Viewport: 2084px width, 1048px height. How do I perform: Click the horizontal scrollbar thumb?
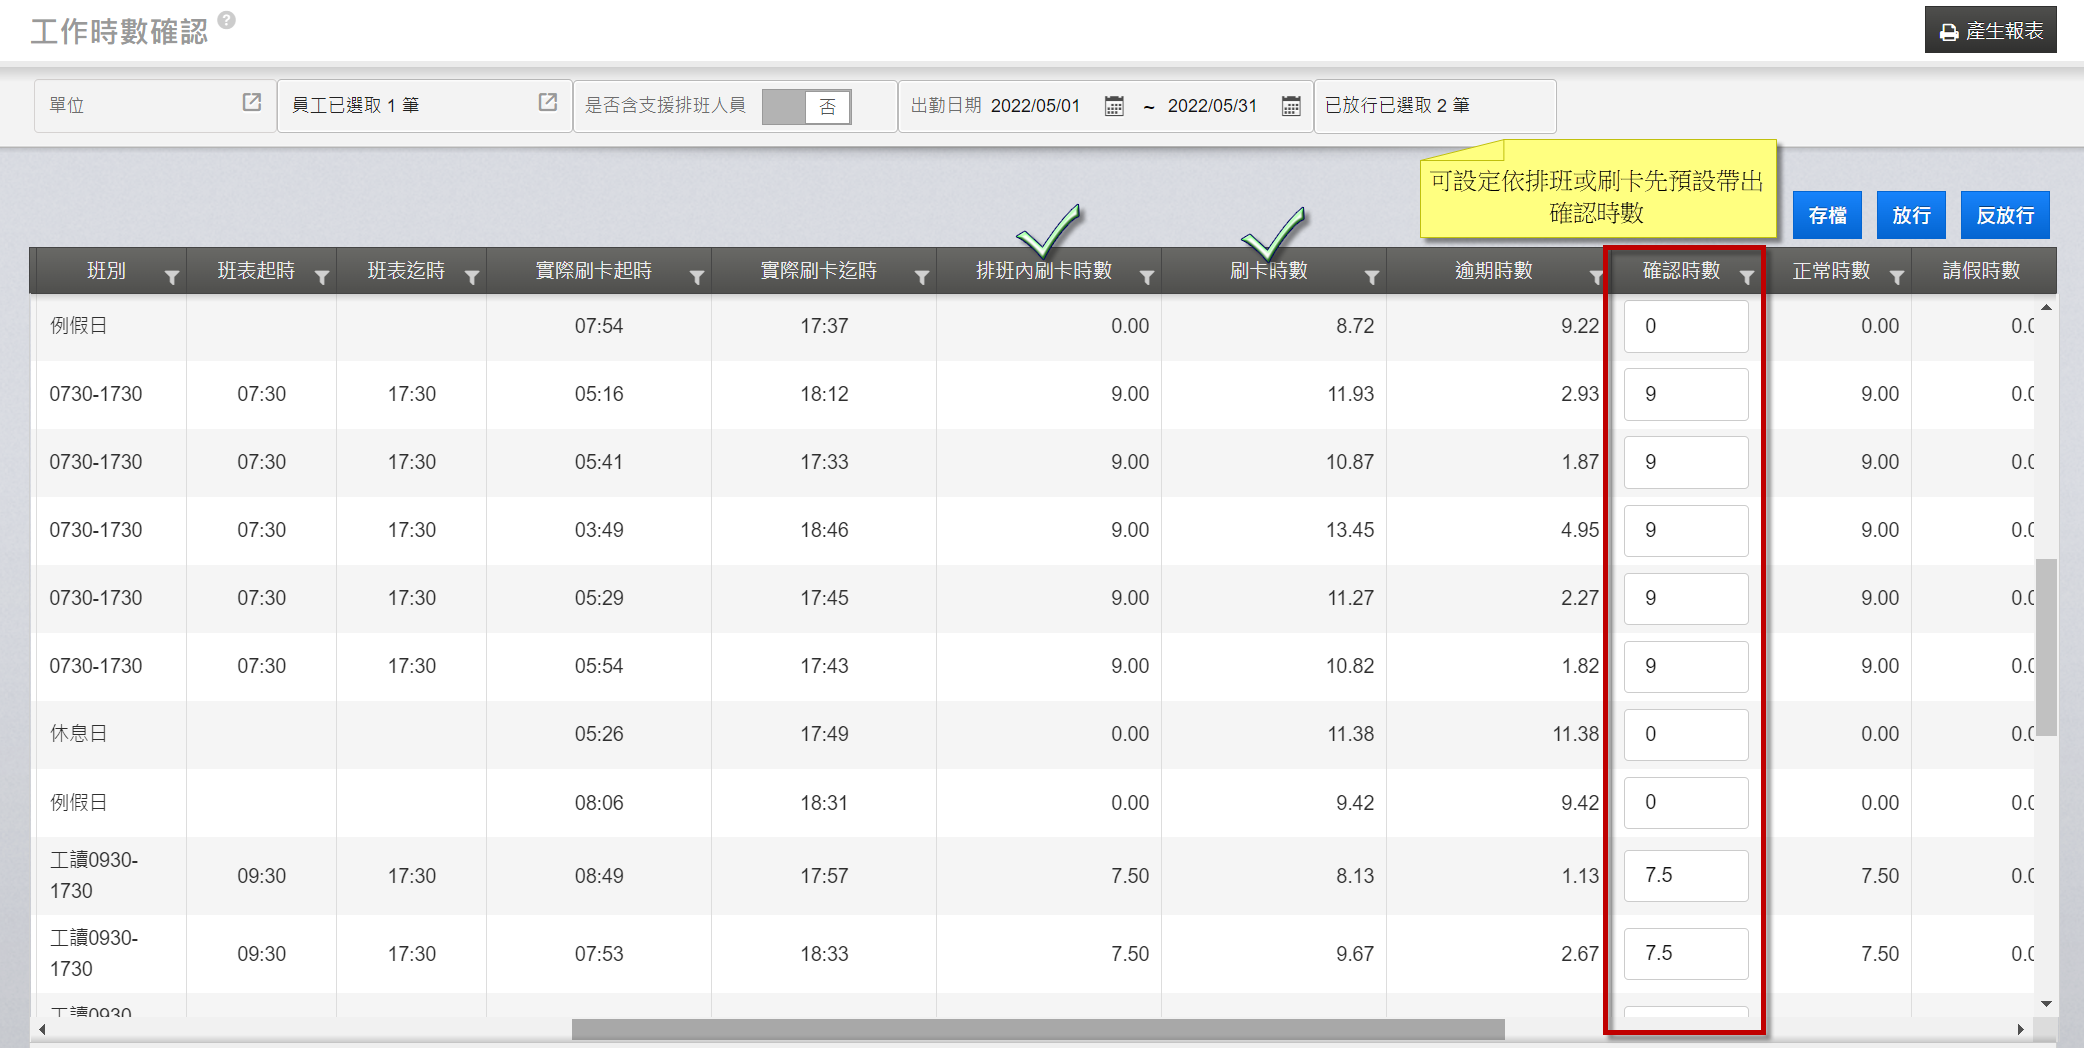(x=1037, y=1029)
